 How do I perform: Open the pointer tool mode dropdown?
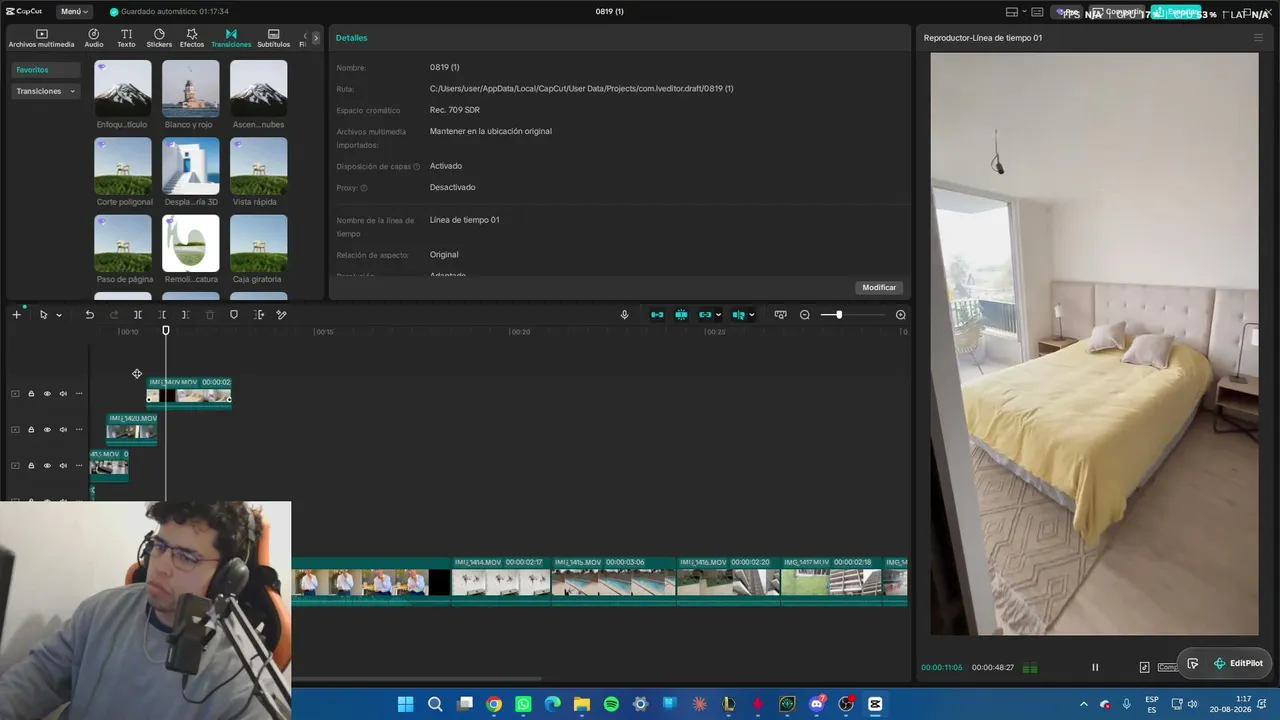59,315
